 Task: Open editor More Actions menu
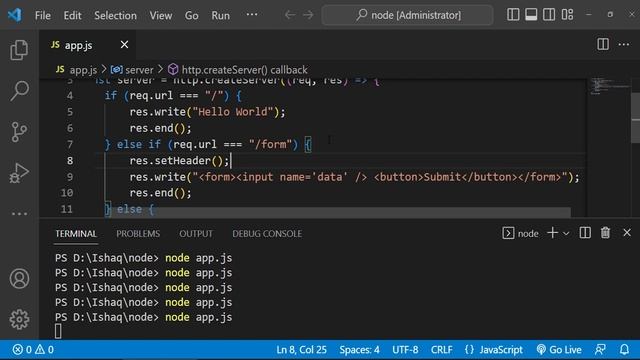click(x=624, y=44)
